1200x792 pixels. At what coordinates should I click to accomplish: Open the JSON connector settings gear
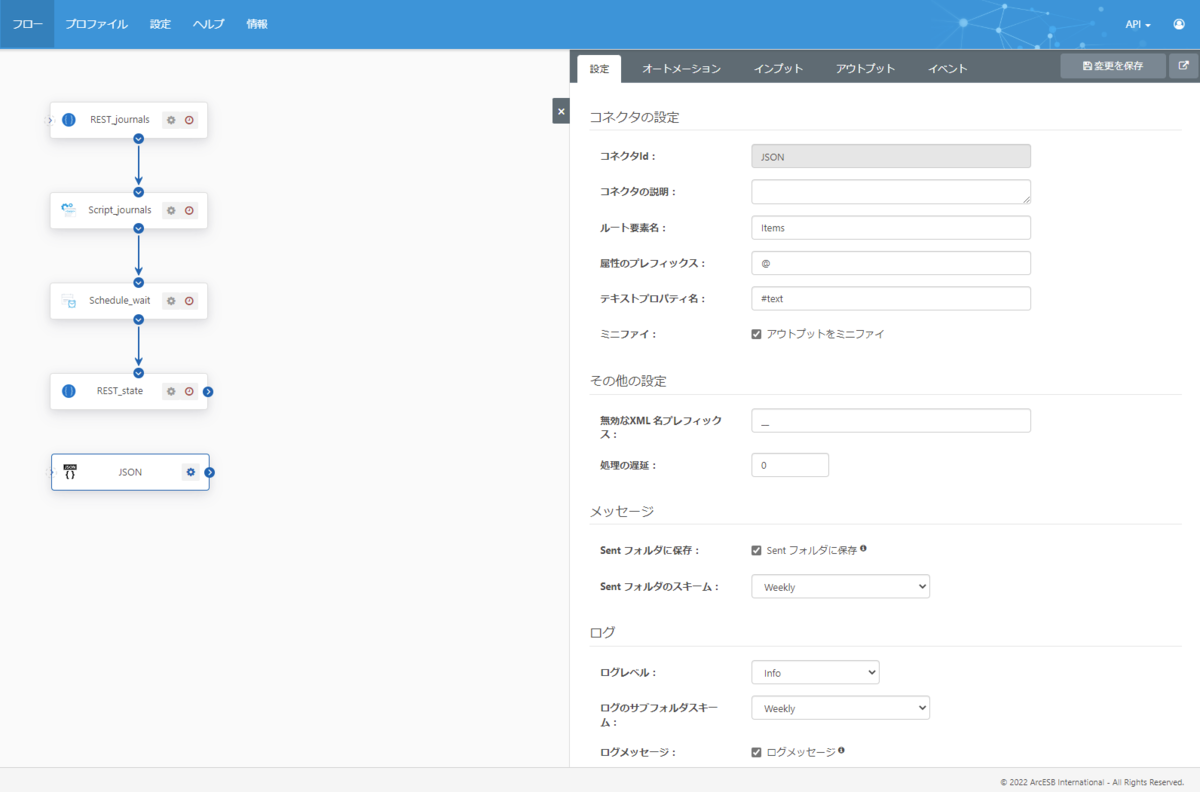[x=190, y=471]
